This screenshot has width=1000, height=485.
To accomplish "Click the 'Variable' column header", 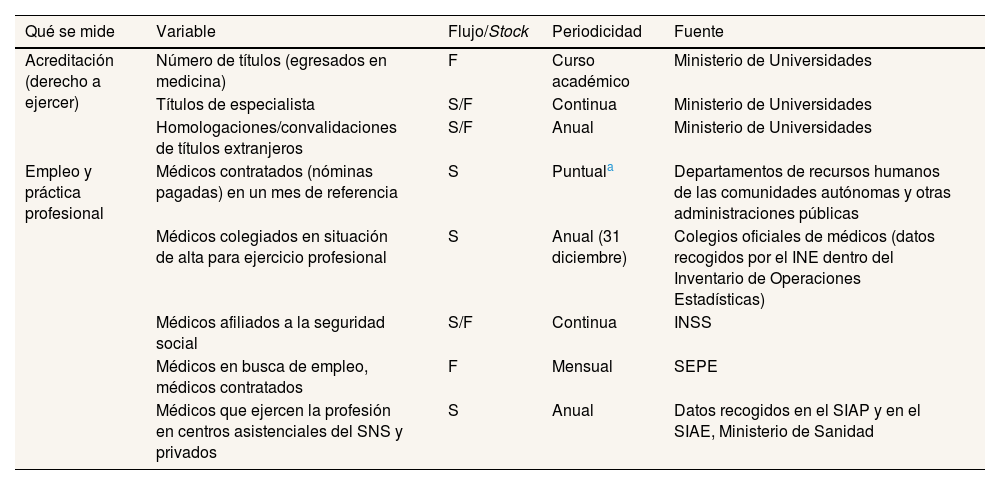I will click(x=185, y=32).
